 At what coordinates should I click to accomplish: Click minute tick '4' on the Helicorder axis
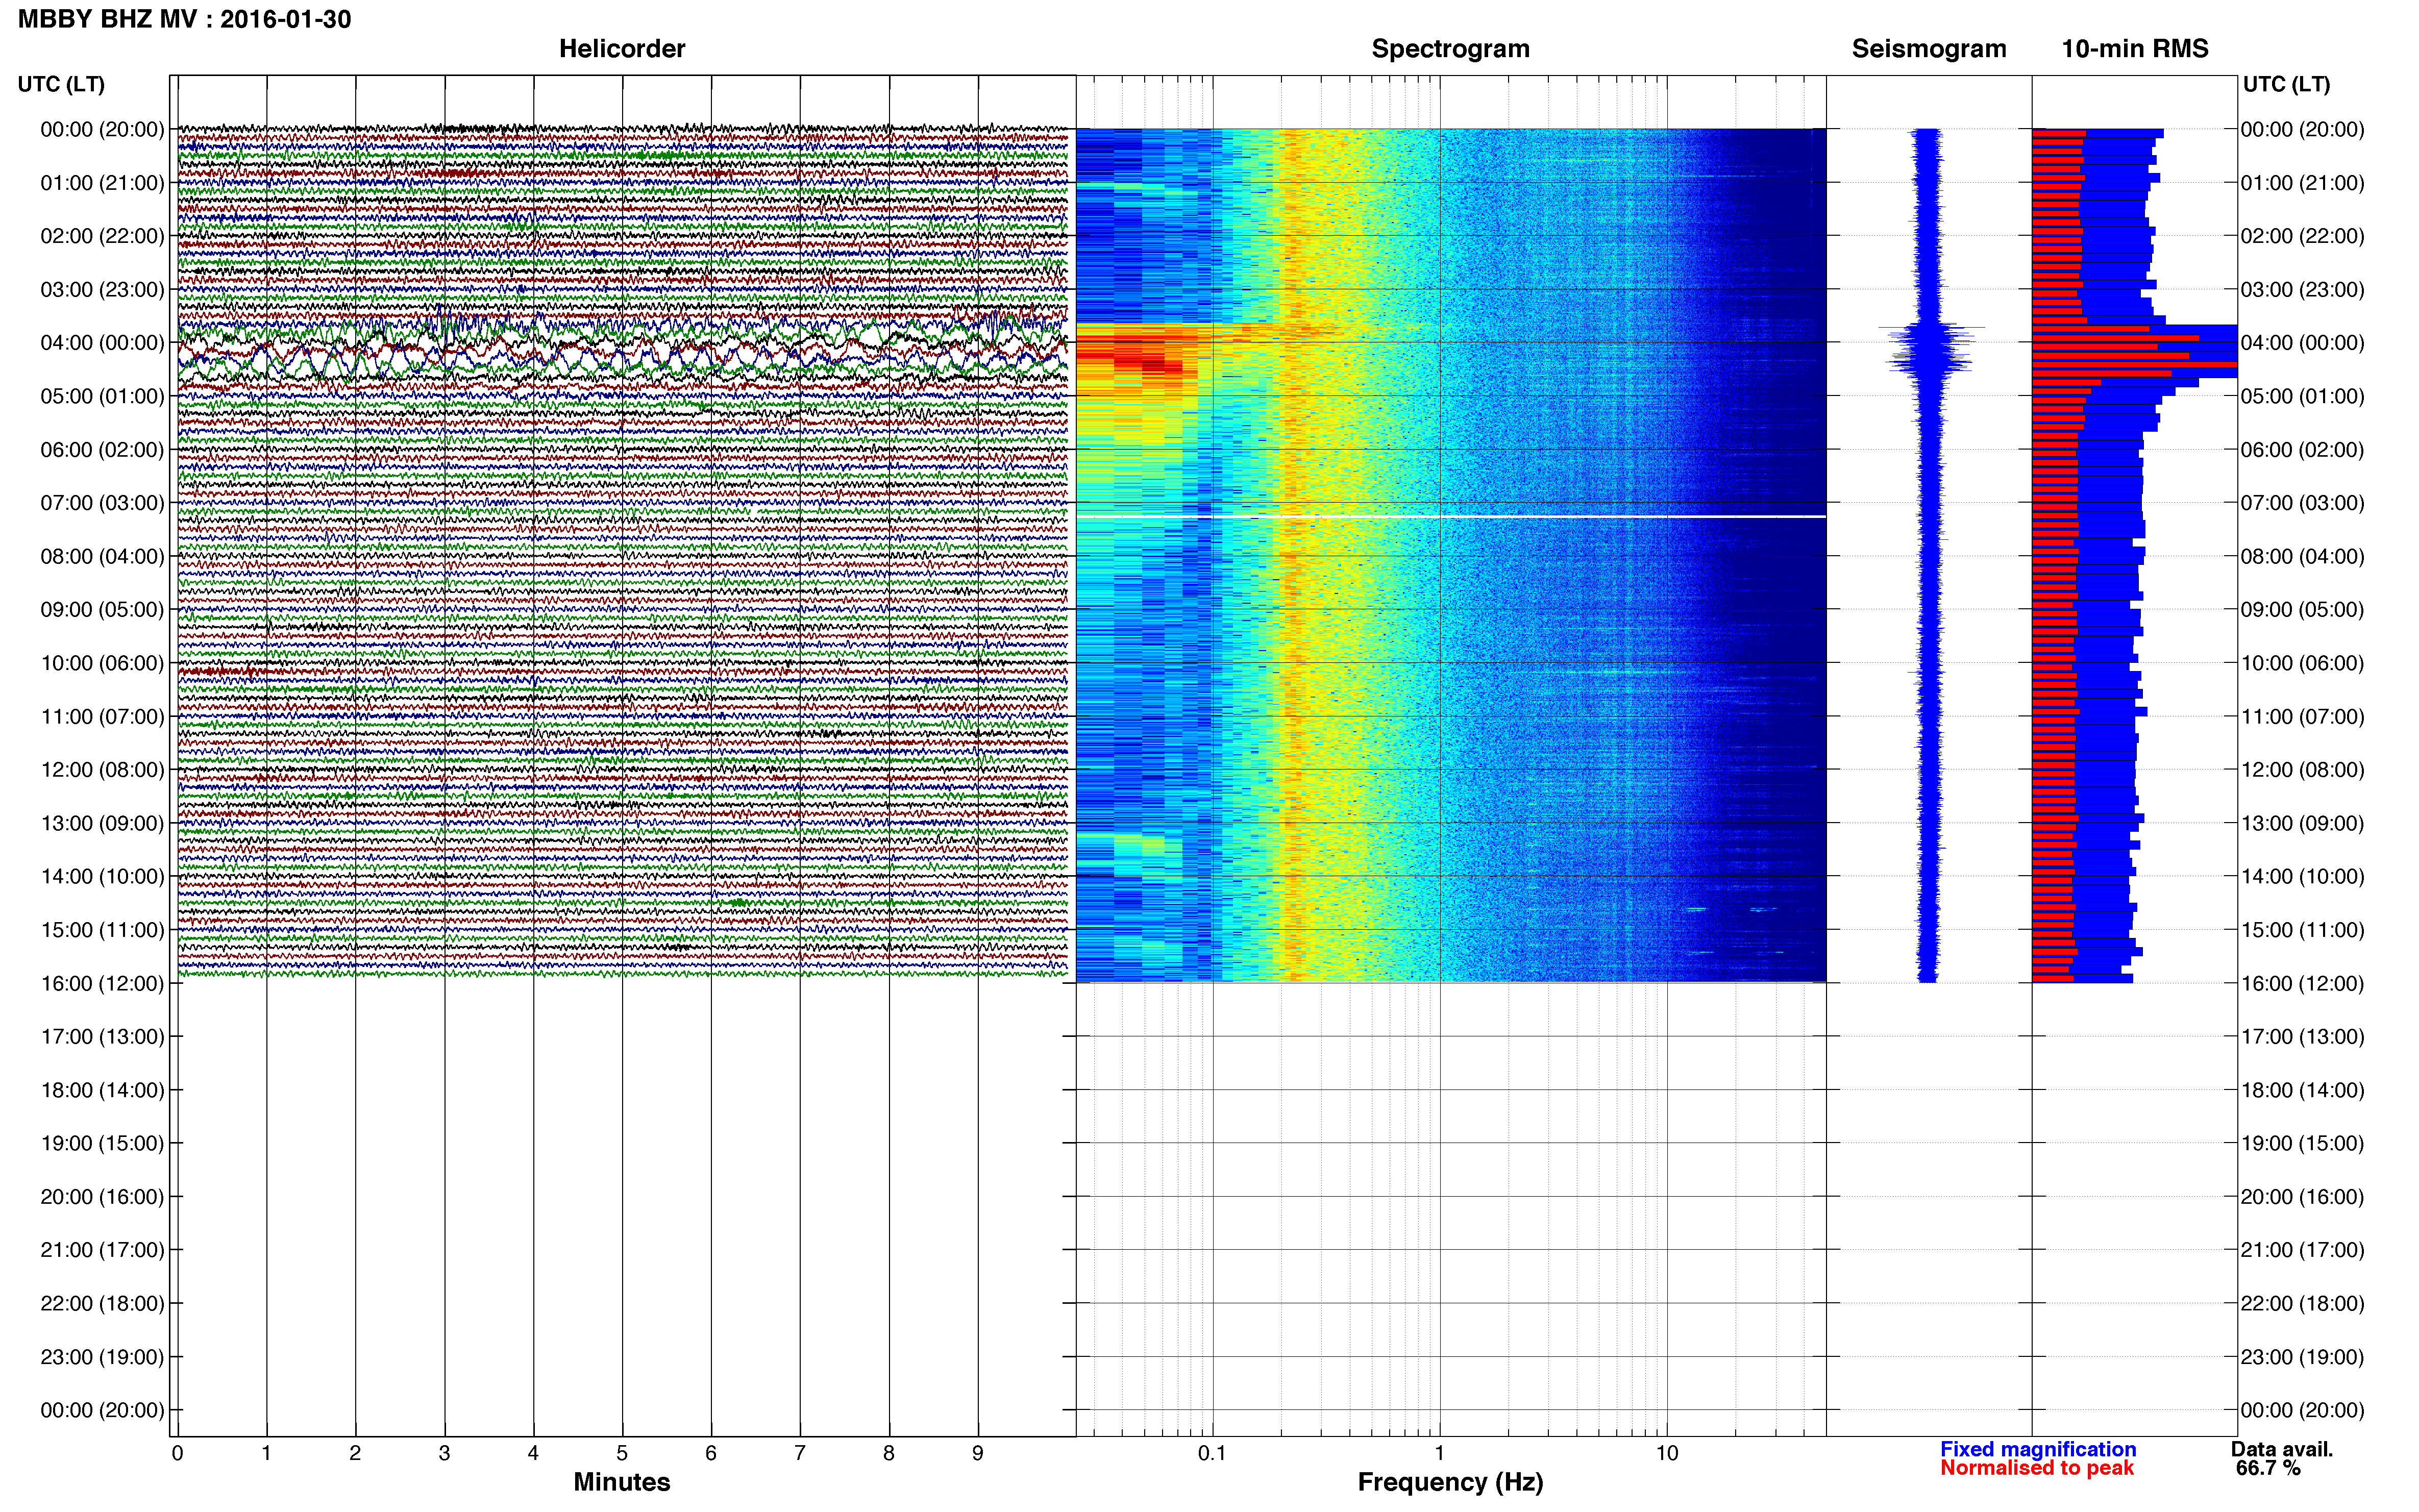[533, 1453]
